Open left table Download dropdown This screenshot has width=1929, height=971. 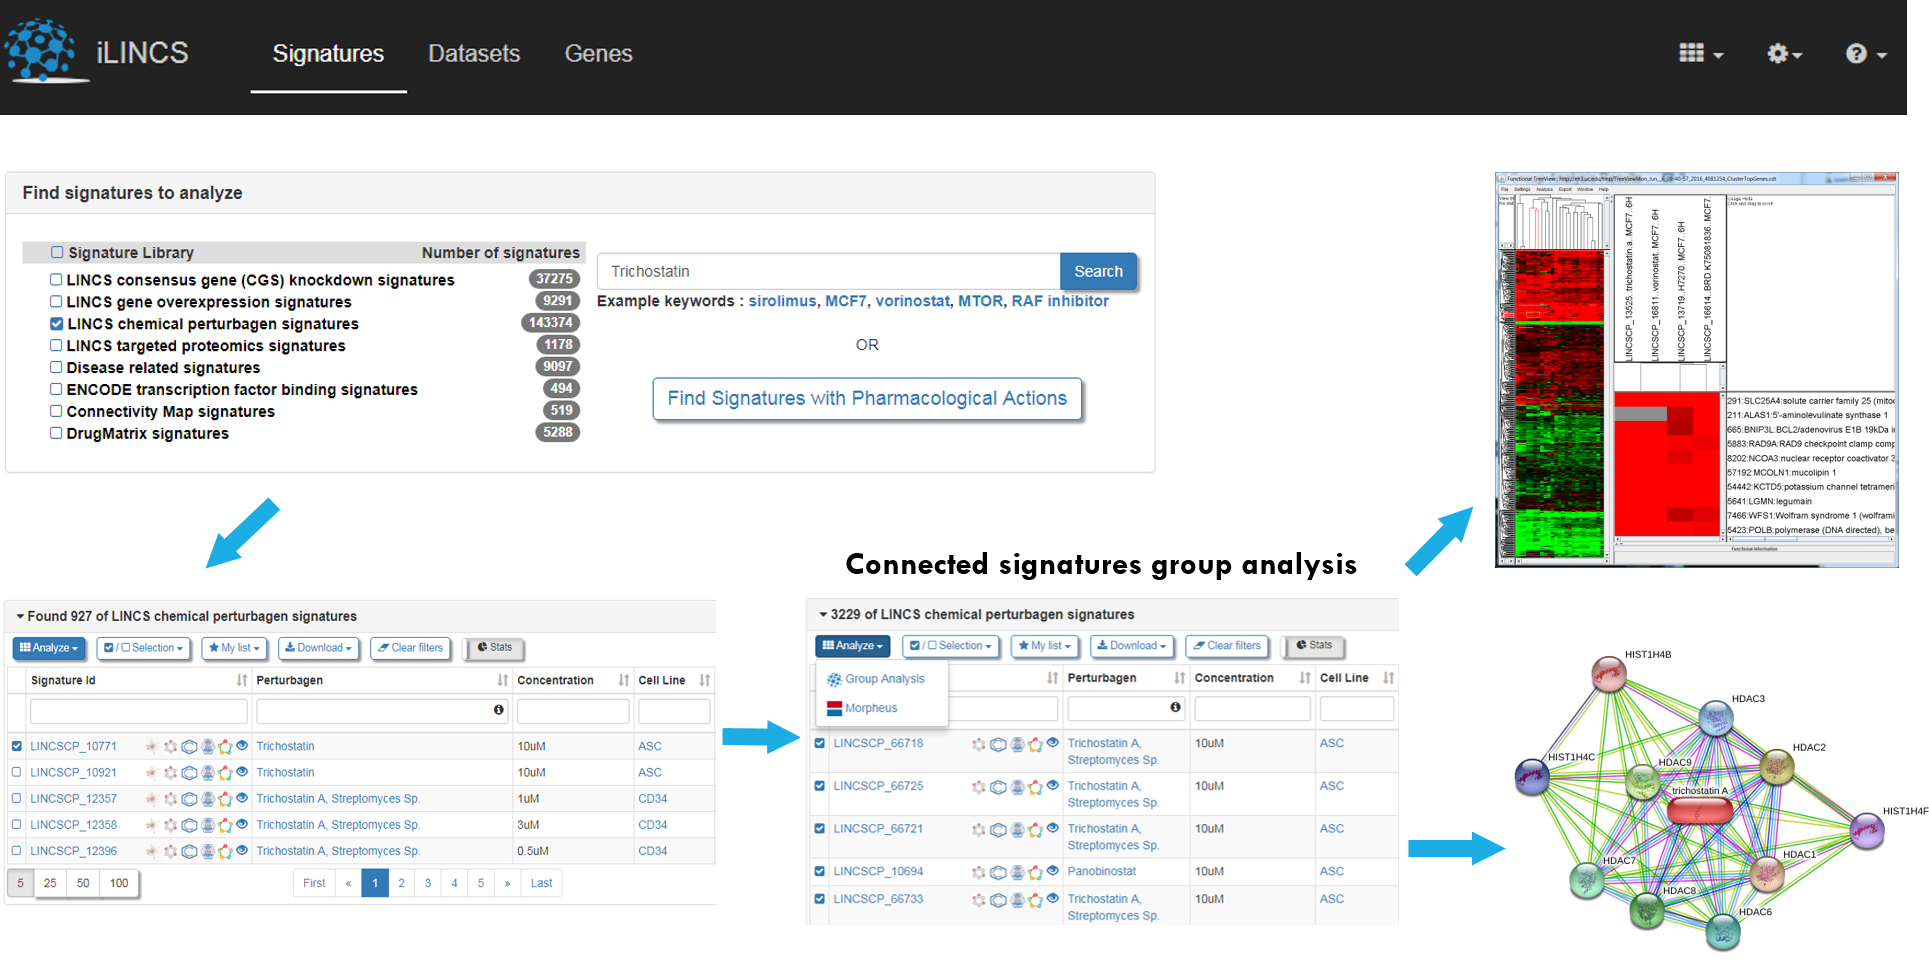(318, 648)
